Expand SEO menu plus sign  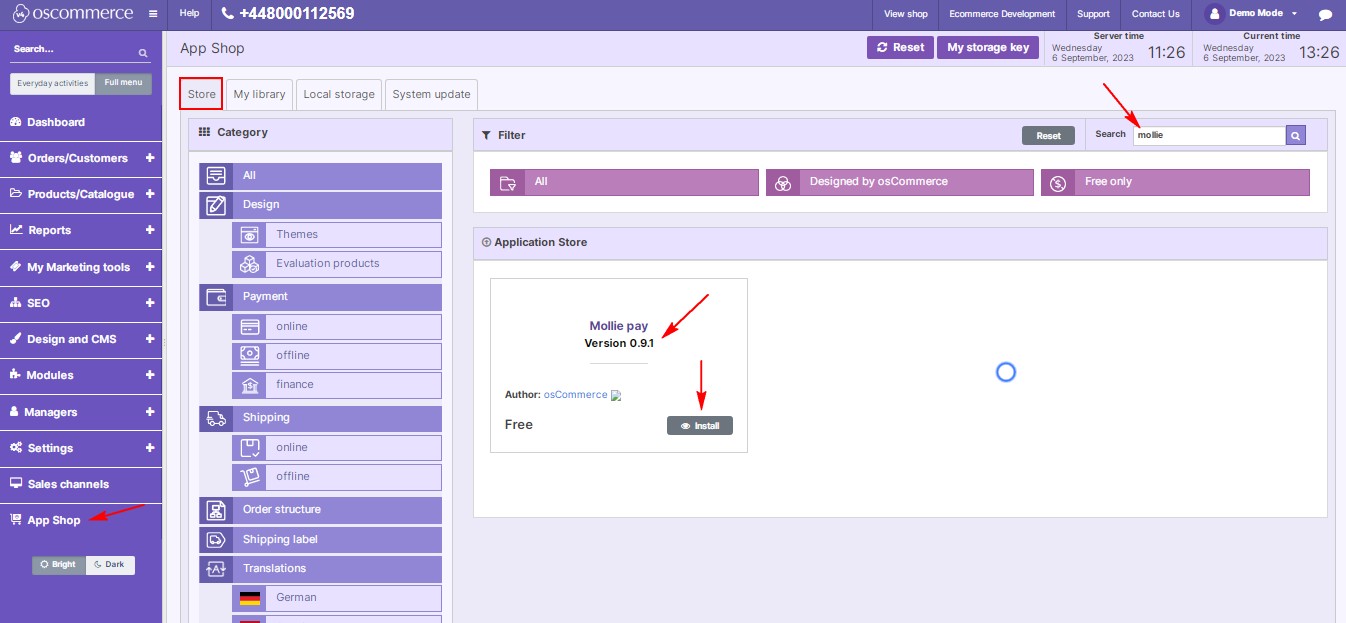tap(150, 303)
